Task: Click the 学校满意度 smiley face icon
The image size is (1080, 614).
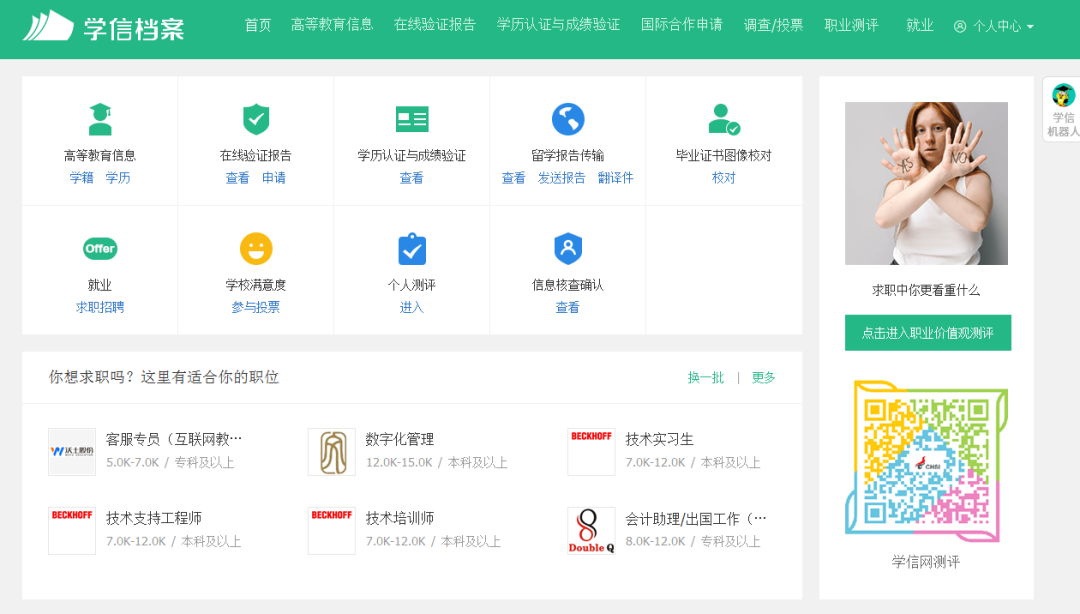Action: (x=256, y=249)
